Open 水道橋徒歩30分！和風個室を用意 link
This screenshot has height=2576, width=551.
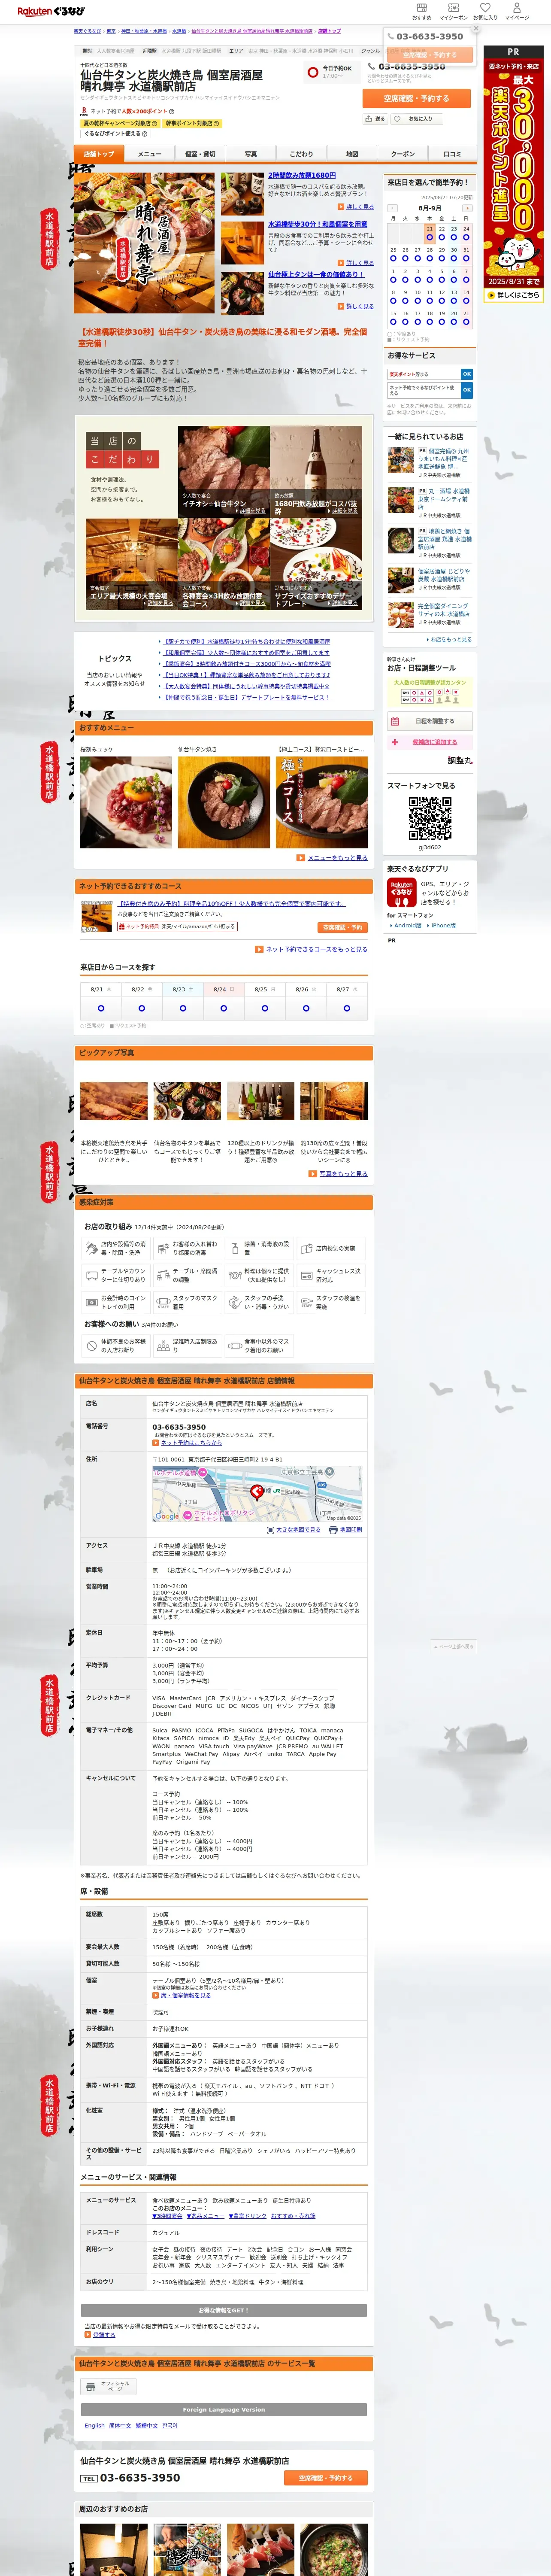click(x=318, y=224)
